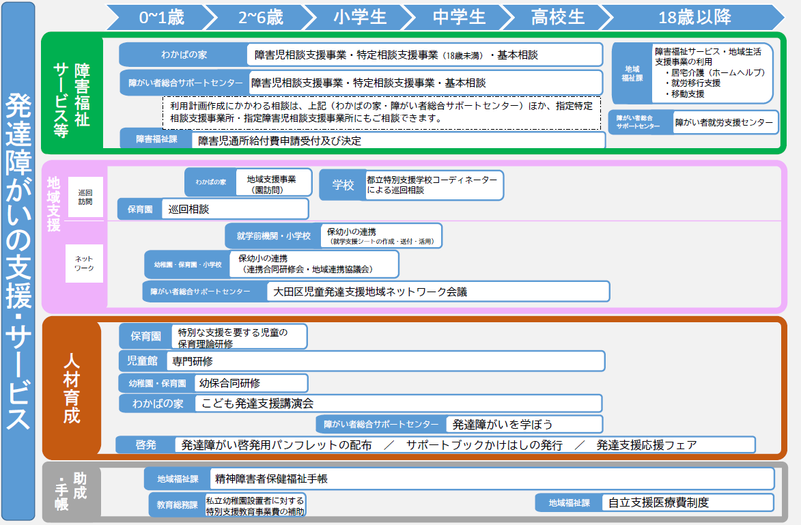
Task: Click 発達障がい啓発用パンフレットの配布 text
Action: pyautogui.click(x=276, y=445)
